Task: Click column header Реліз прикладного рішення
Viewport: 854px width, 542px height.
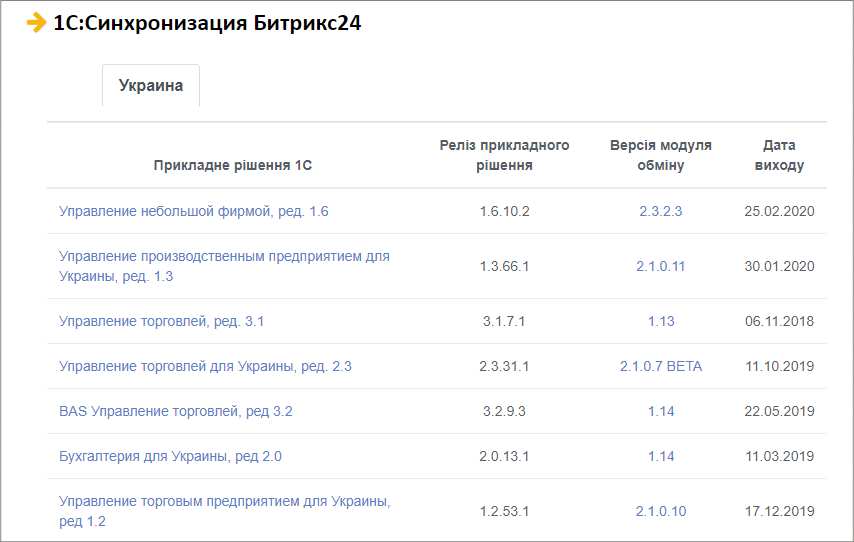Action: point(504,155)
